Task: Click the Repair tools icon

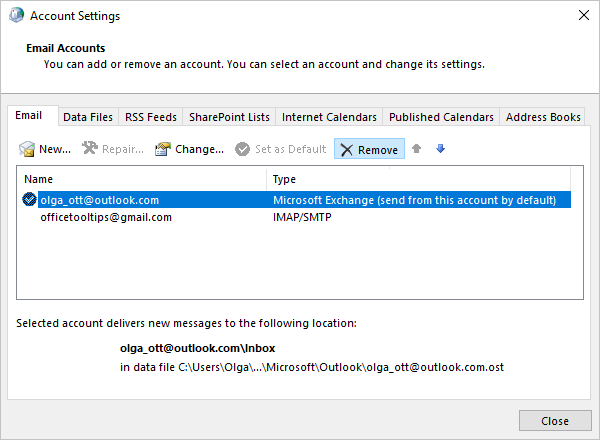Action: (x=90, y=148)
